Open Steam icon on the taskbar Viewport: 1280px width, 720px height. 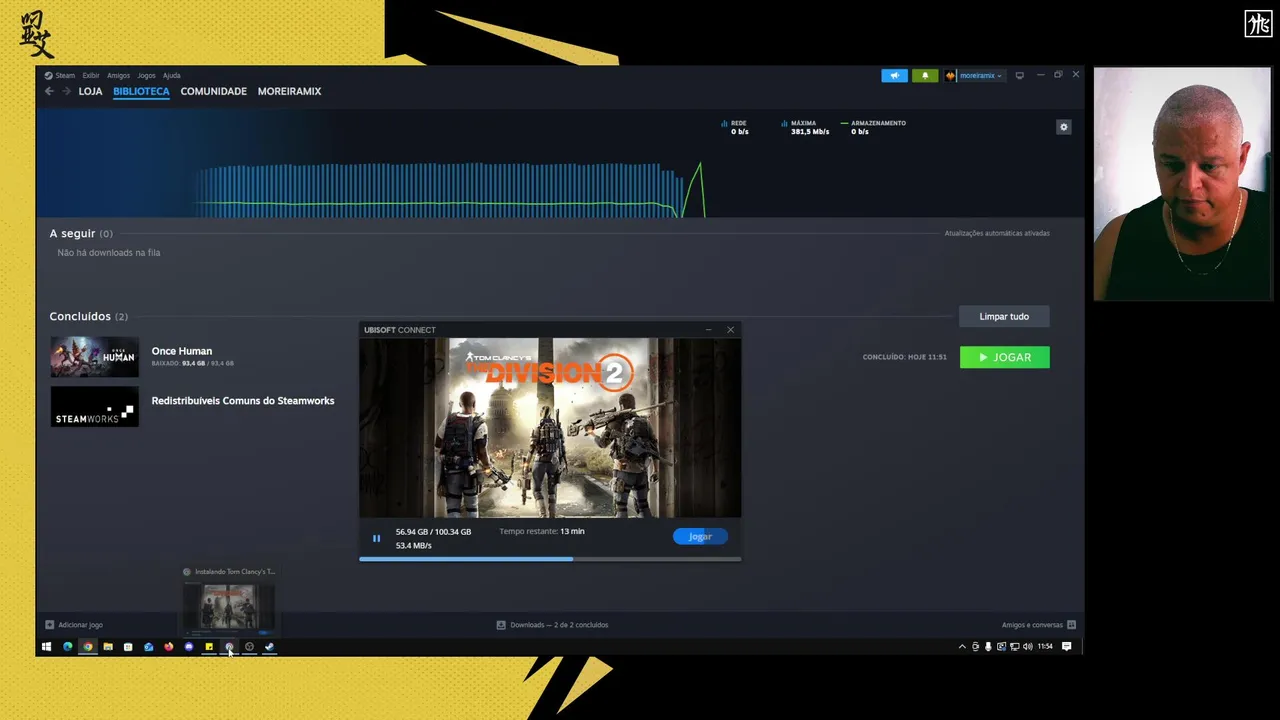tap(269, 647)
